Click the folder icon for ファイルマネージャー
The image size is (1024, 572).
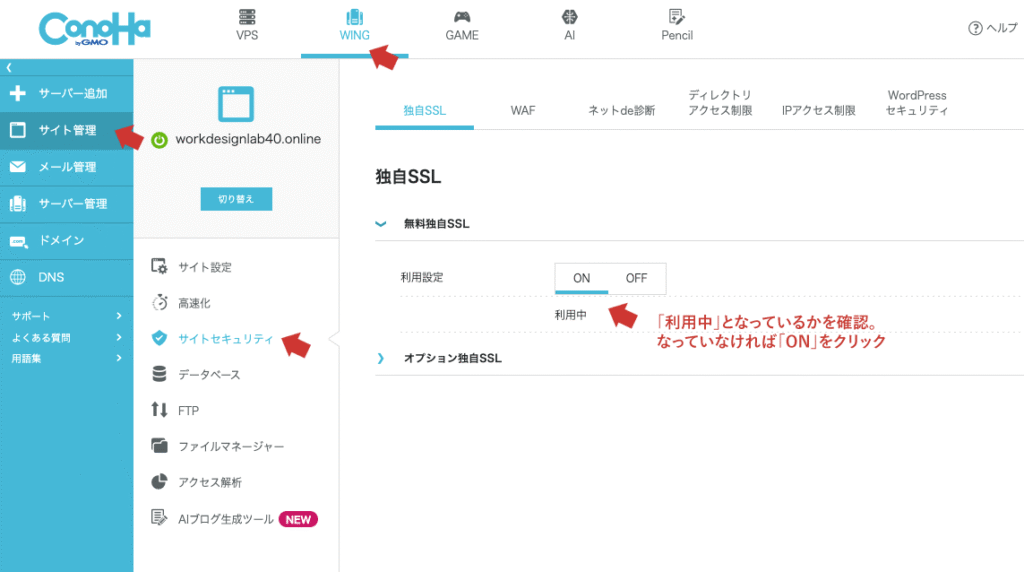(159, 446)
